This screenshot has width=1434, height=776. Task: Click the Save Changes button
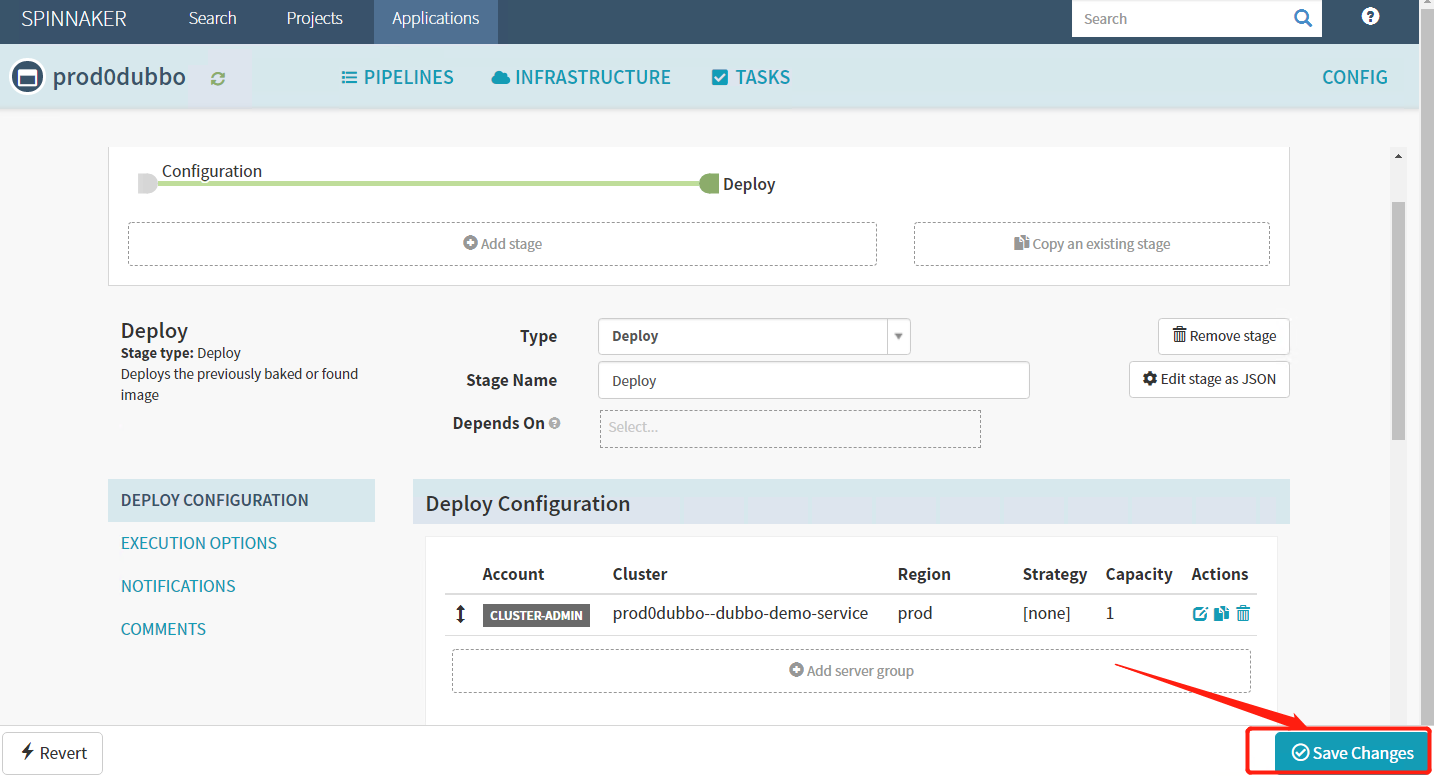click(x=1352, y=753)
